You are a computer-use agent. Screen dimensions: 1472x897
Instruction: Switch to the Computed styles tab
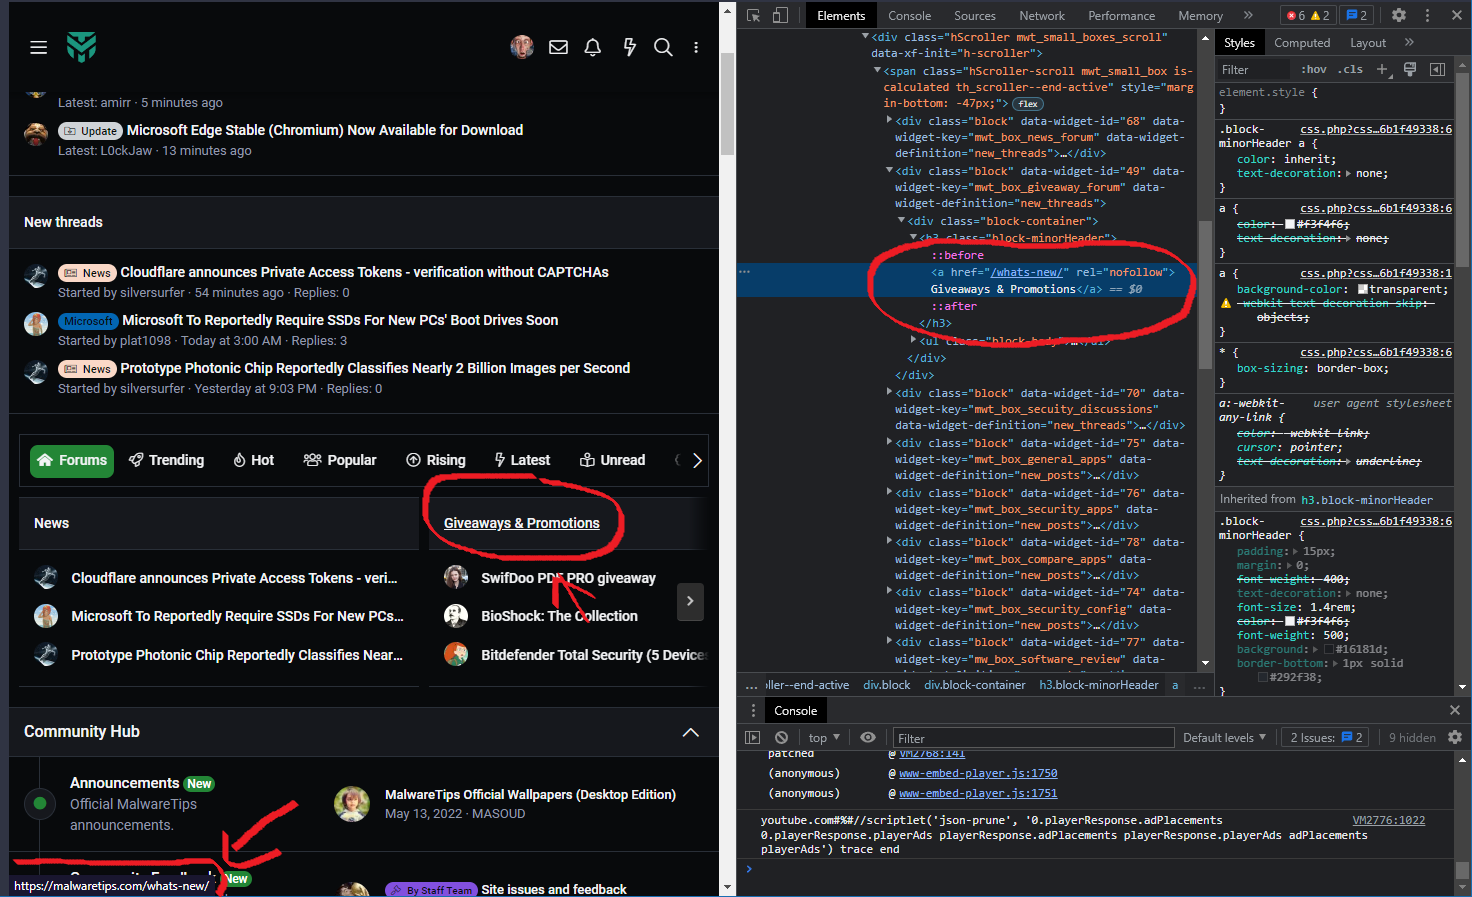pyautogui.click(x=1302, y=42)
